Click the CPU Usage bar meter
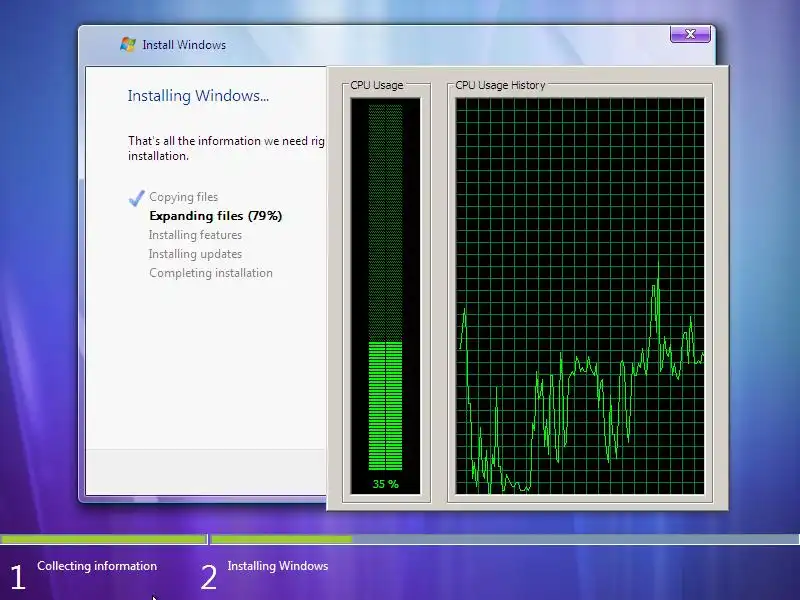The width and height of the screenshot is (800, 600). (x=386, y=287)
